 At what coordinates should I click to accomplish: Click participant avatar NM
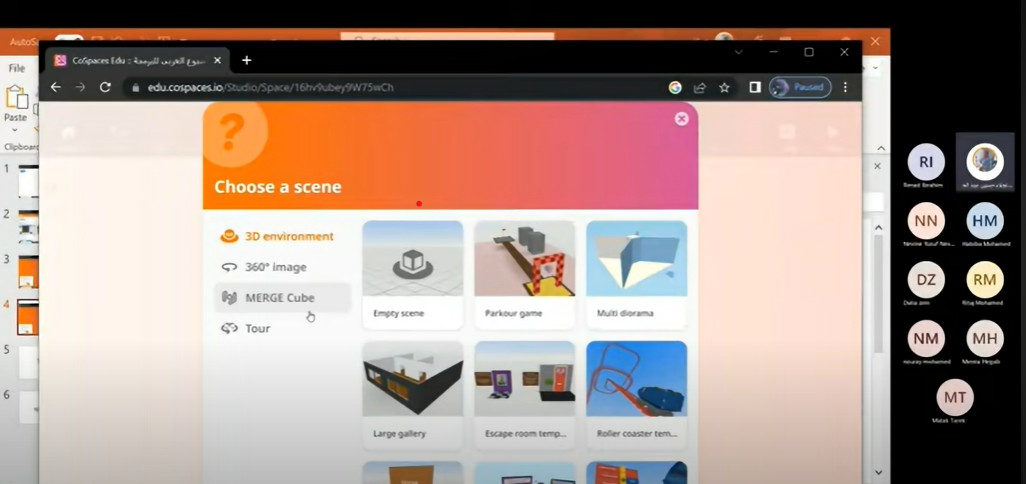tap(926, 338)
